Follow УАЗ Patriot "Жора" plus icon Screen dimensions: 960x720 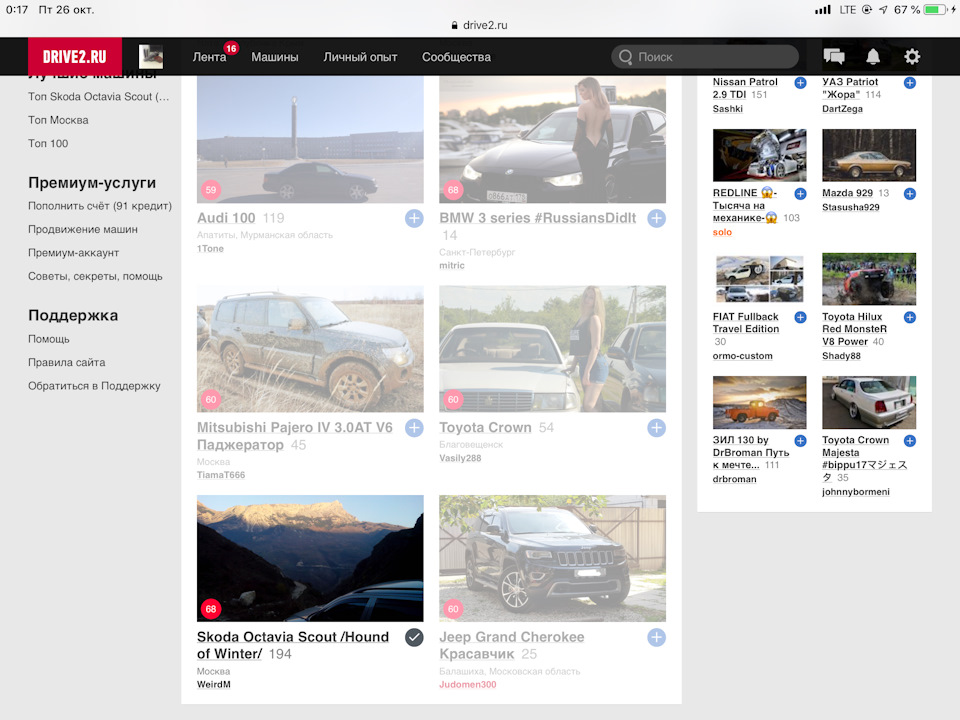(x=910, y=83)
